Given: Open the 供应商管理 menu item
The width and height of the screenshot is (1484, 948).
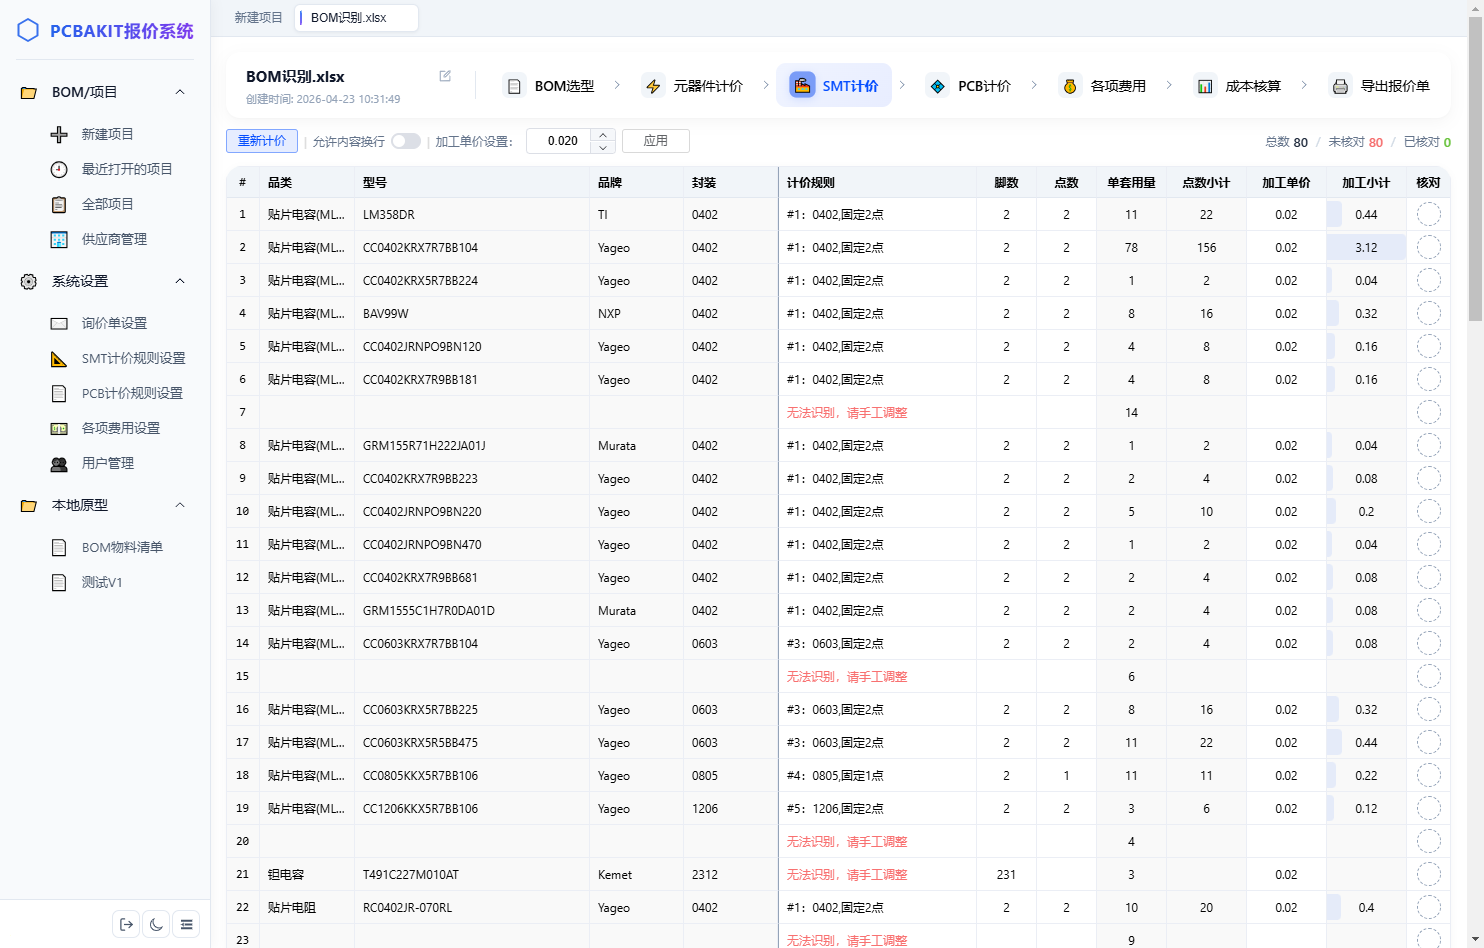Looking at the screenshot, I should click(114, 239).
